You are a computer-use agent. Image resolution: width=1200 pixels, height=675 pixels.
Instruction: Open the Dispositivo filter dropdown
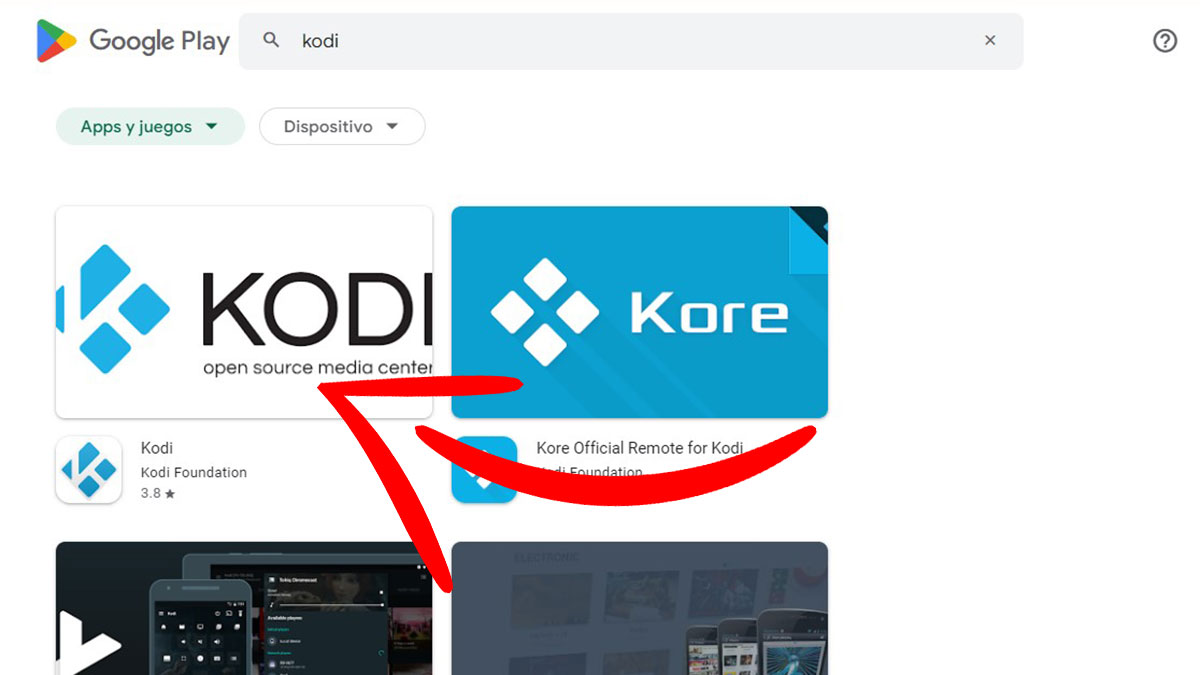tap(342, 126)
